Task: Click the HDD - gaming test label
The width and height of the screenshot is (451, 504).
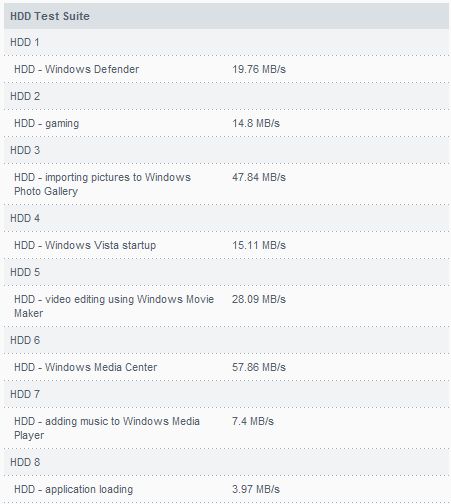Action: click(46, 124)
